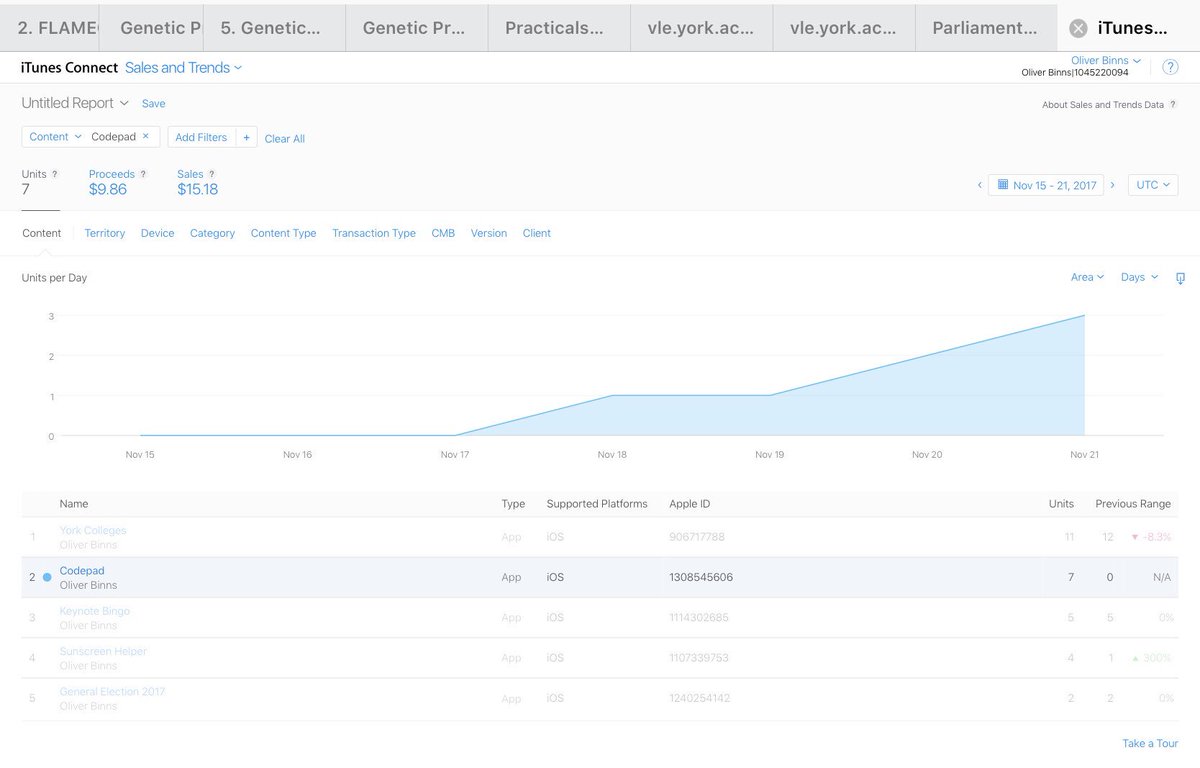Open Units help question mark
1200x768 pixels.
[54, 174]
